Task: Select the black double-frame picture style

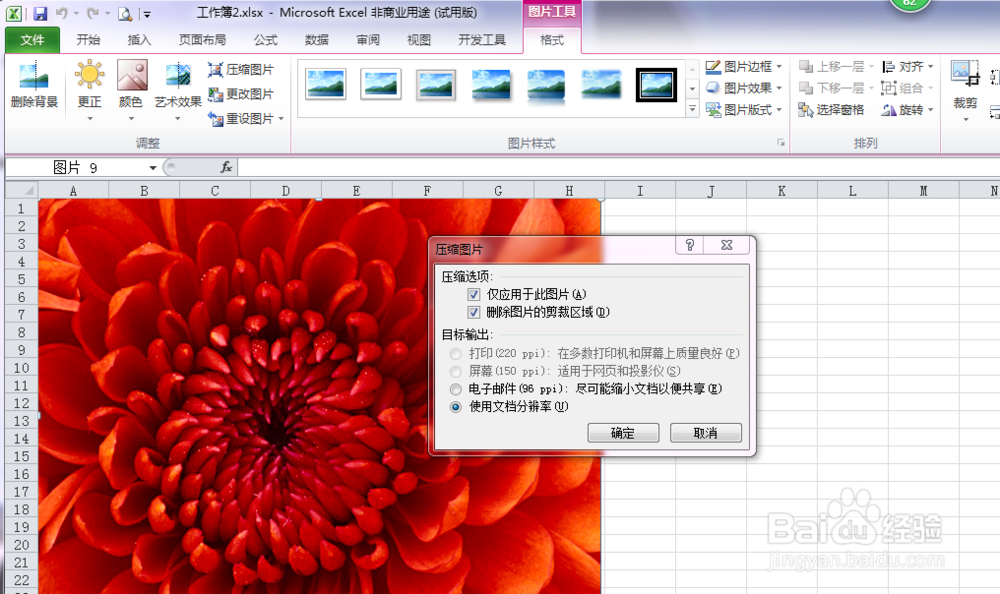Action: tap(656, 84)
